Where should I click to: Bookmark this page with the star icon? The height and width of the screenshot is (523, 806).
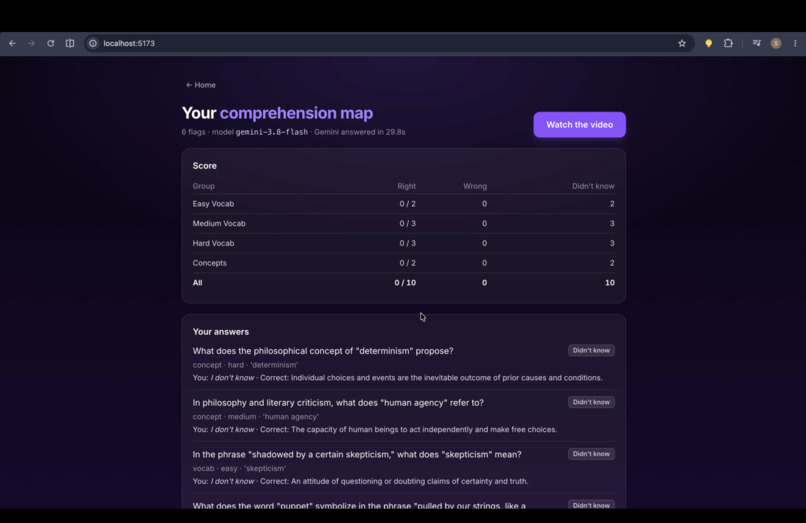[x=682, y=43]
